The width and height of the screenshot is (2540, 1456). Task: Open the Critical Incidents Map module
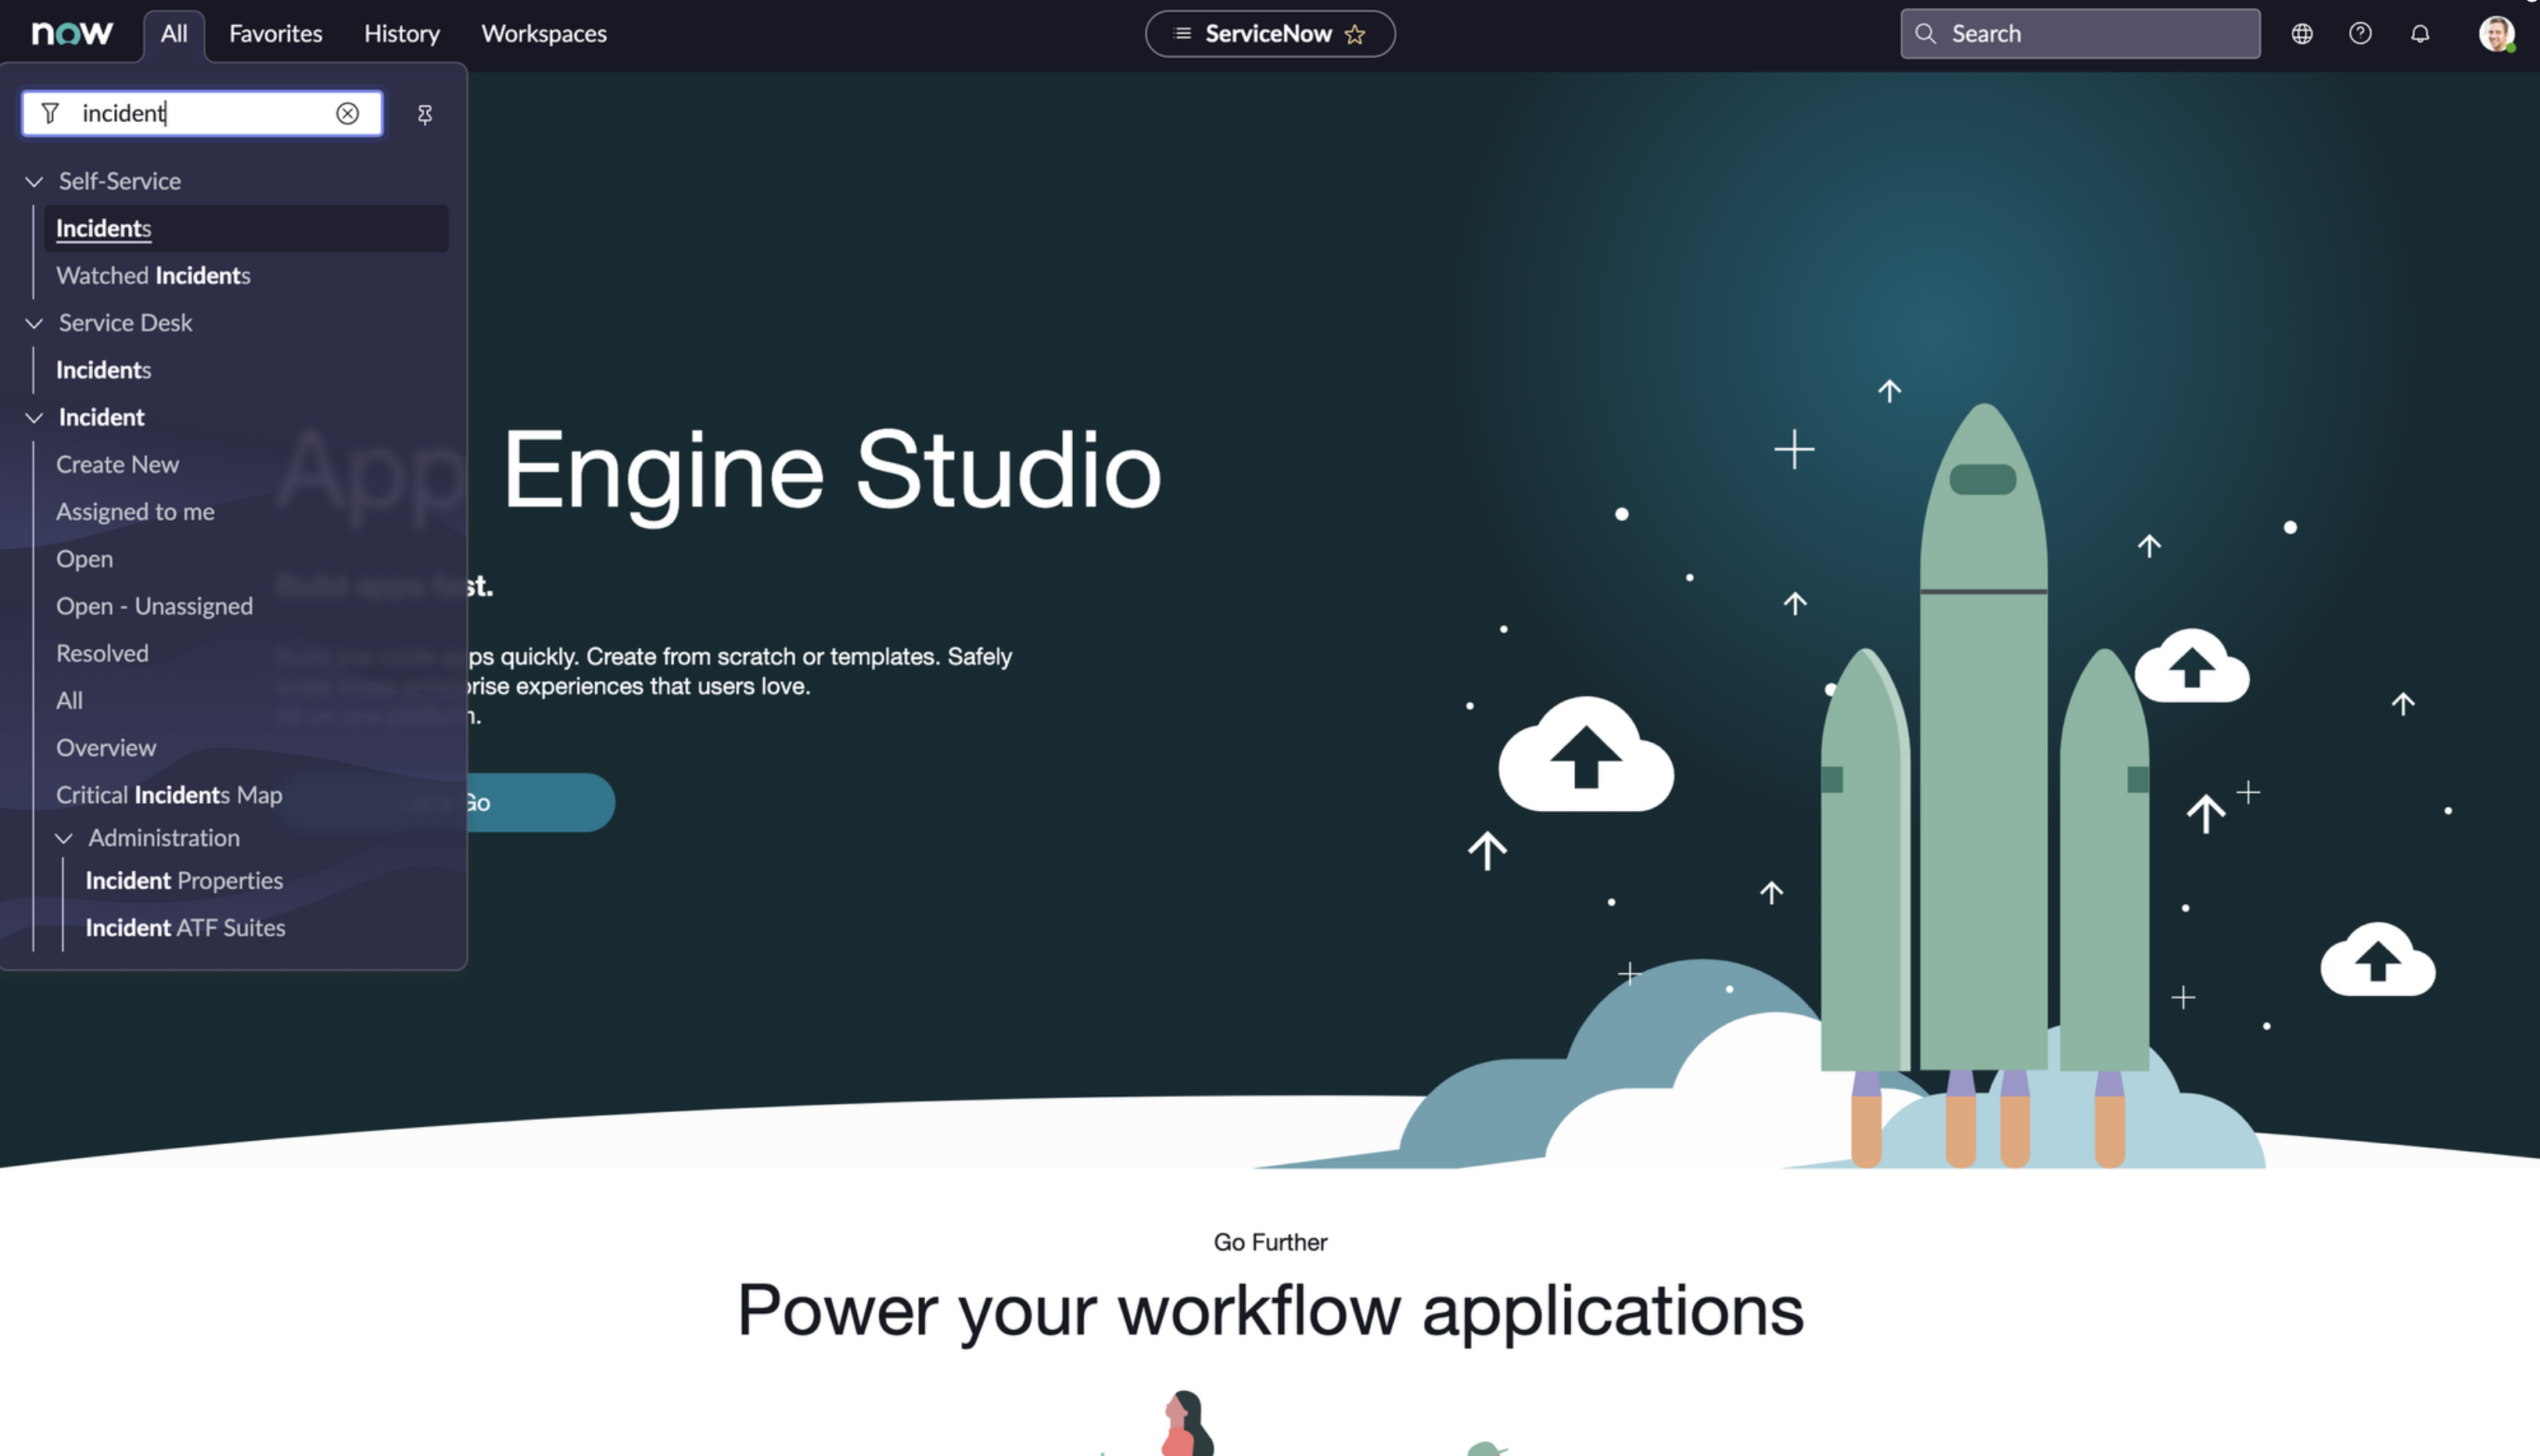tap(169, 795)
